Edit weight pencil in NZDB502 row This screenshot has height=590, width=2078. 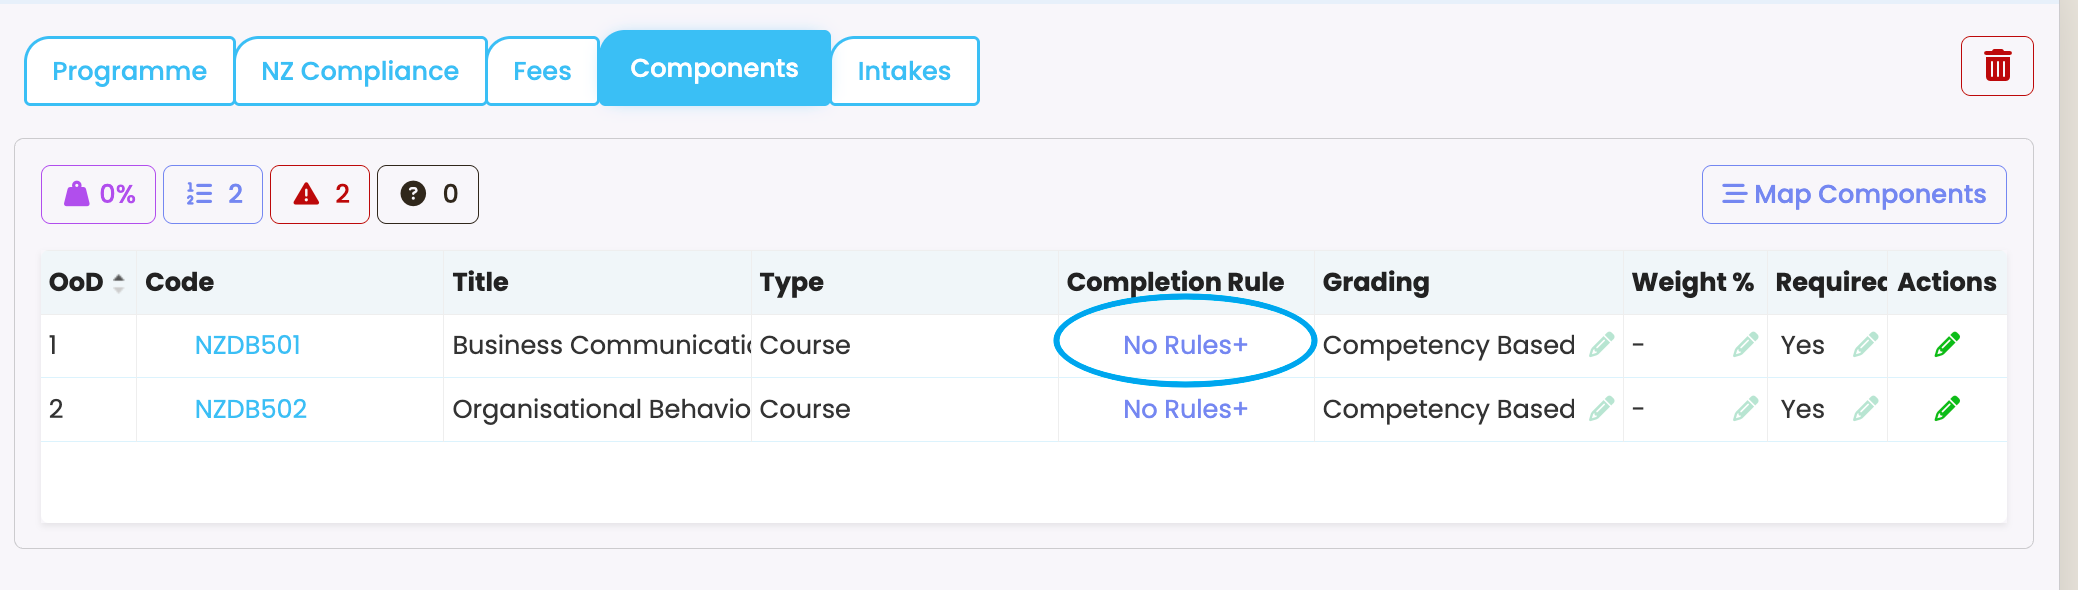click(x=1746, y=409)
